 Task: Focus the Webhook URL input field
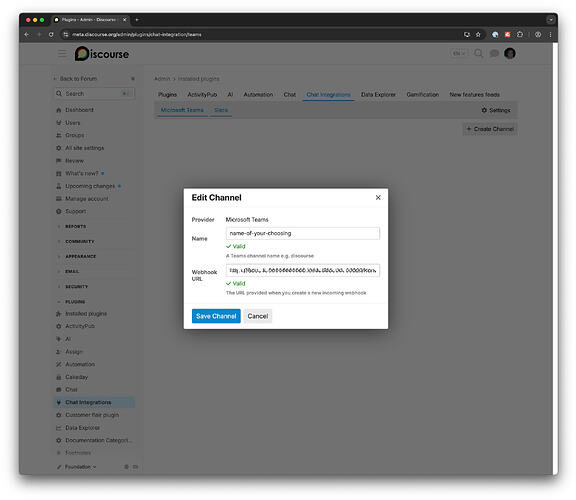[303, 270]
